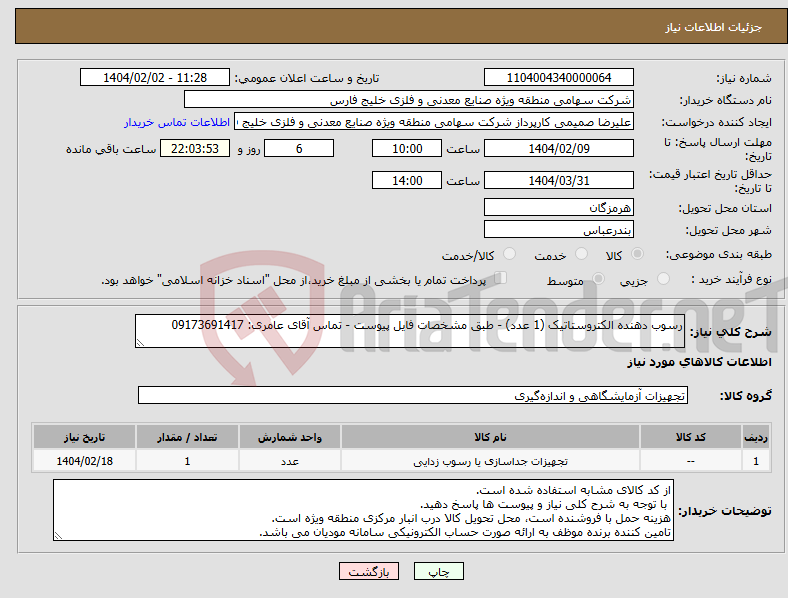
Task: Click the شماره نیاز field 1104004340000064
Action: coord(558,78)
